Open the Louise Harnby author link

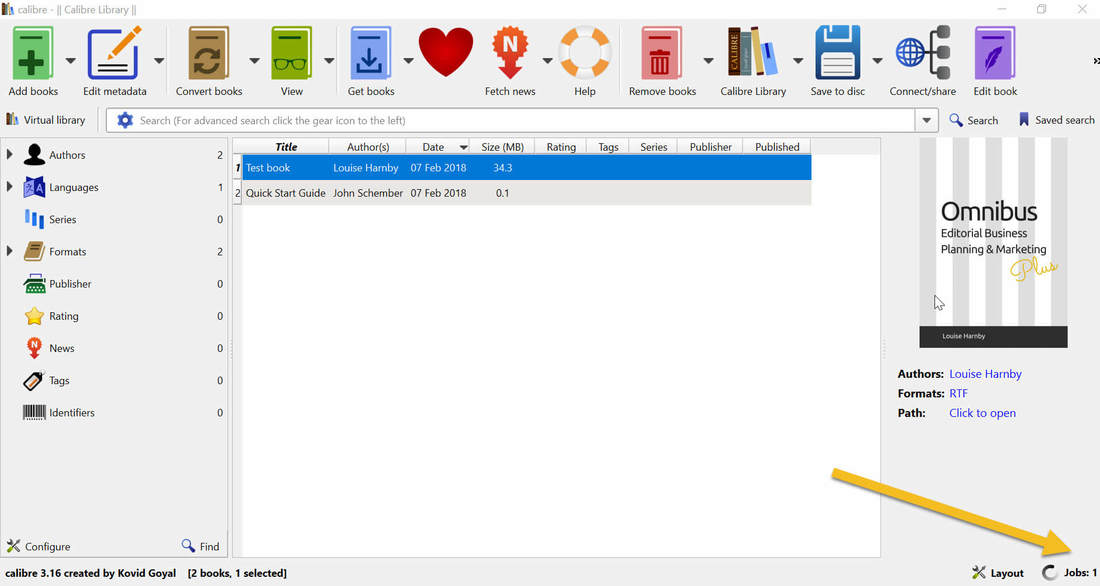(x=985, y=373)
